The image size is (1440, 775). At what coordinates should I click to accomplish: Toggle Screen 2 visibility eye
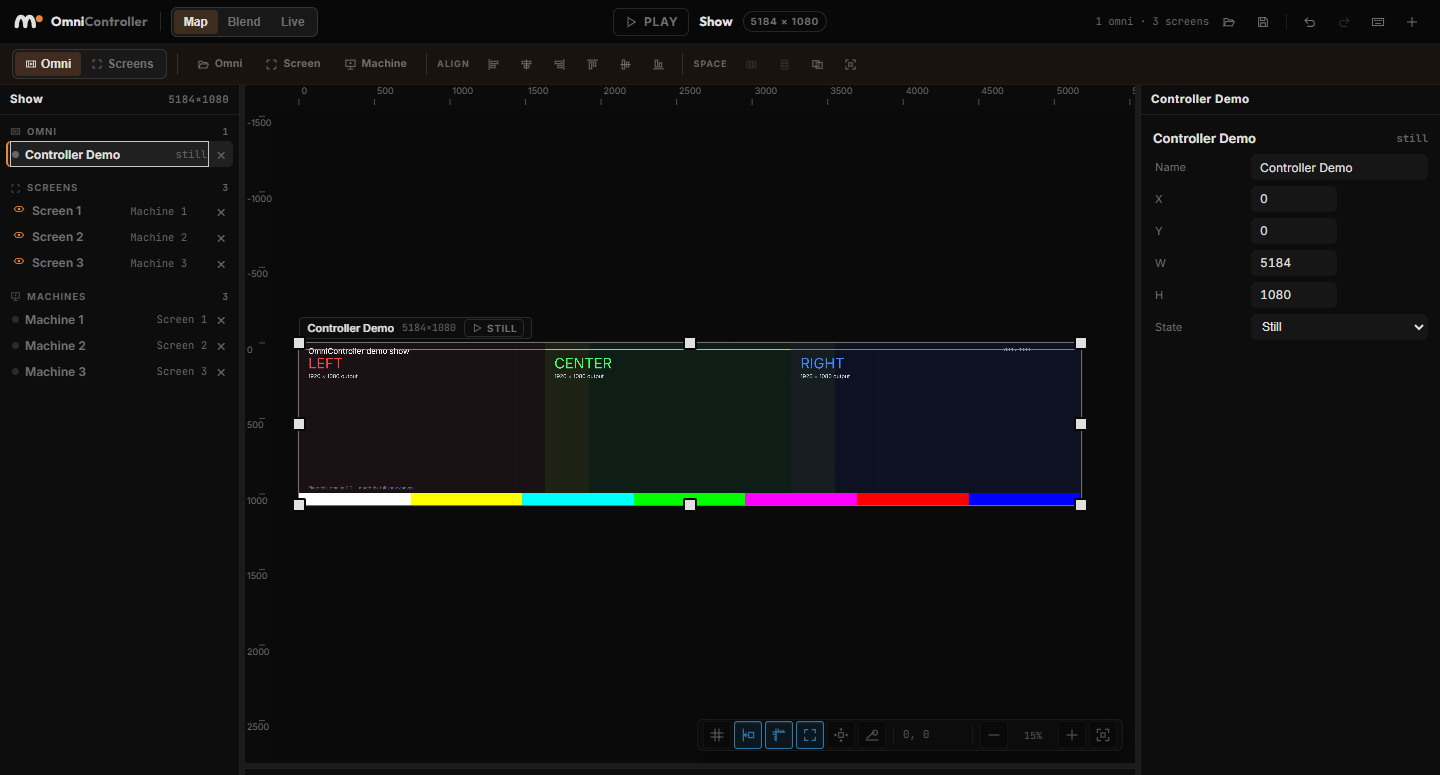point(19,236)
